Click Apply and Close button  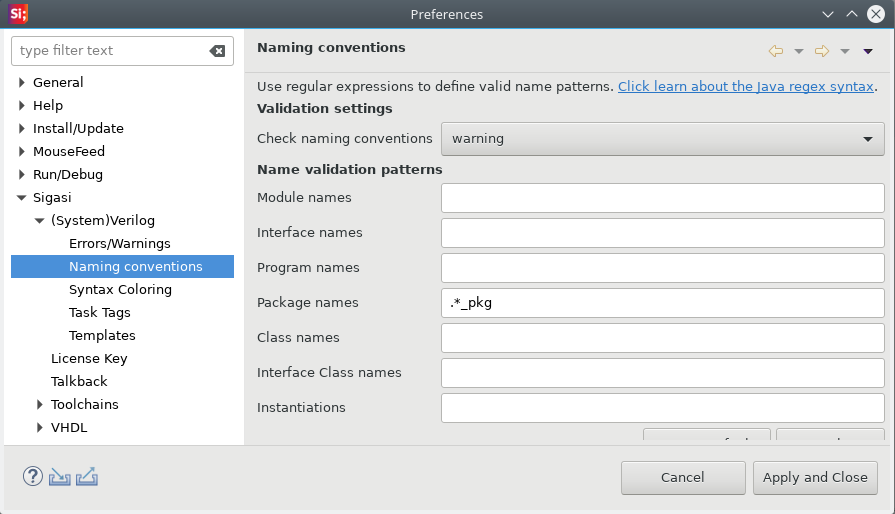pyautogui.click(x=815, y=477)
